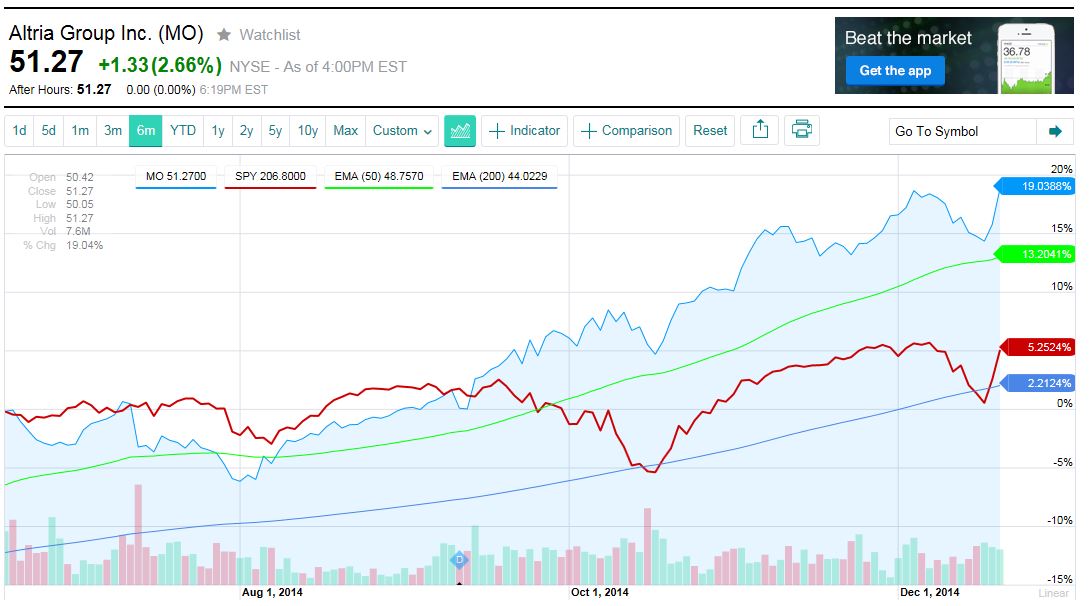Switch to YTD time range
The height and width of the screenshot is (606, 1092).
click(x=183, y=131)
